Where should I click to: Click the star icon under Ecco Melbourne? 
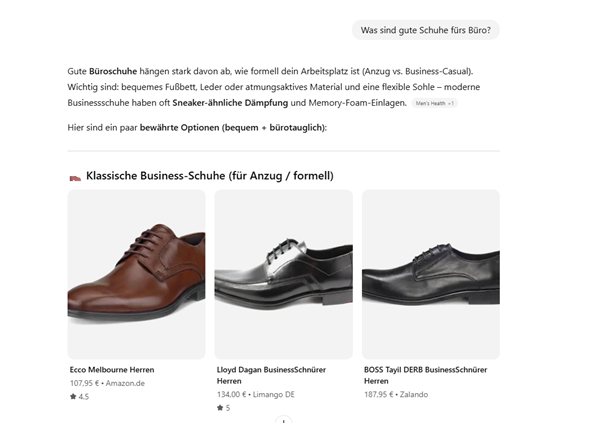73,397
